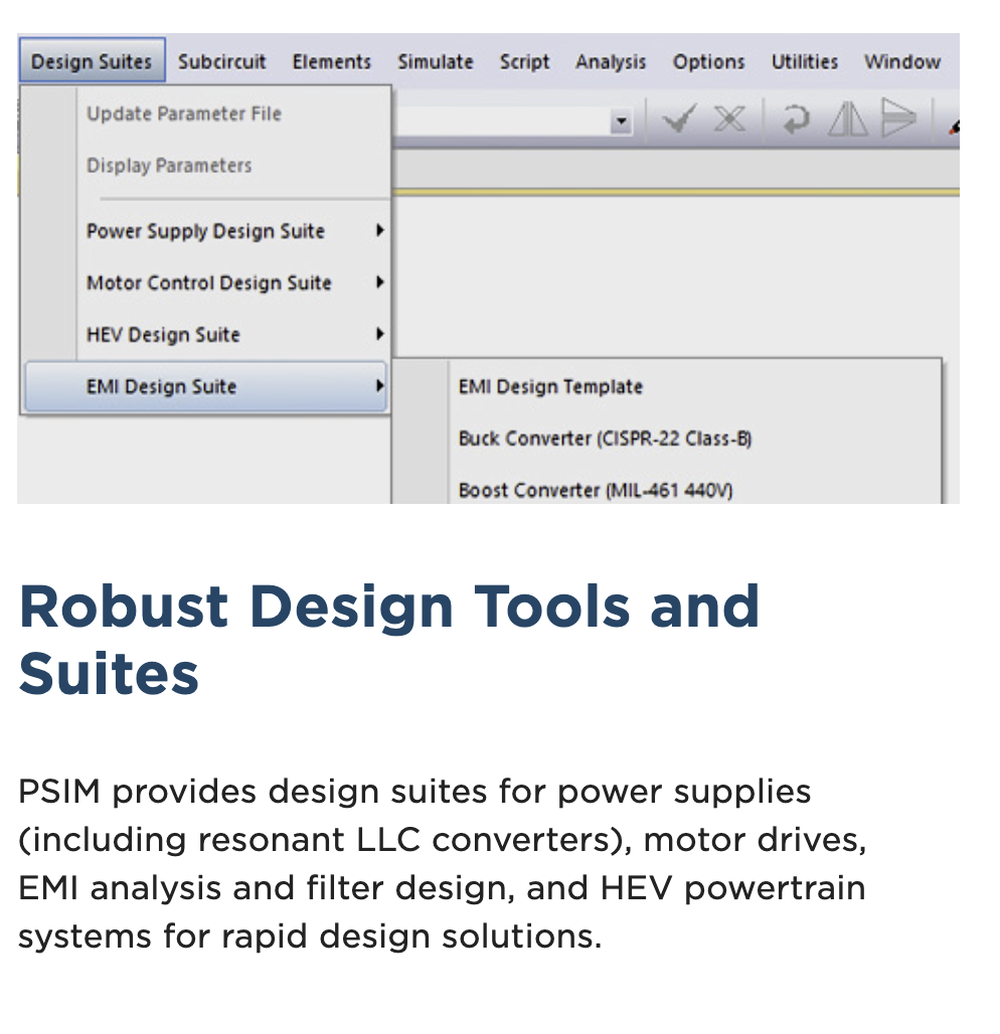Open the Design Suites menu
This screenshot has width=1000, height=1034.
92,61
